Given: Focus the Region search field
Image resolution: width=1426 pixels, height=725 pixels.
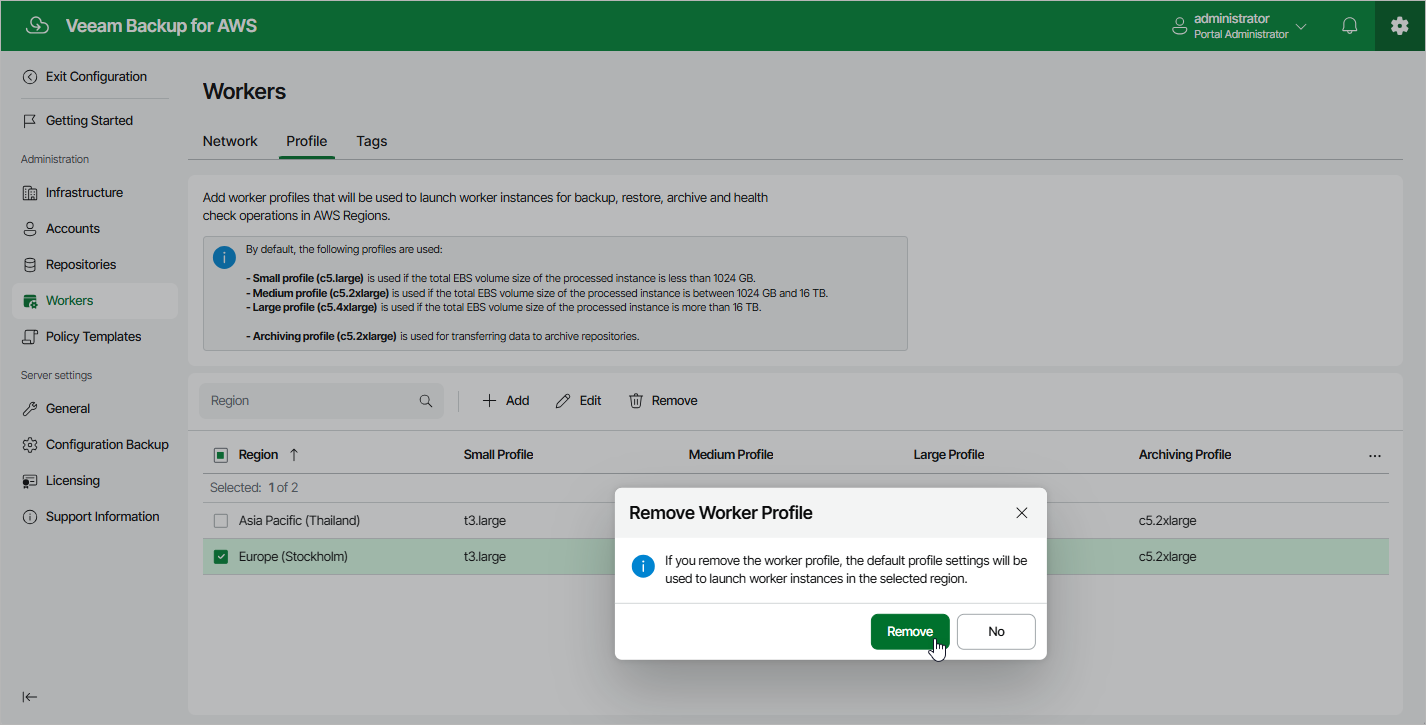Looking at the screenshot, I should point(321,401).
